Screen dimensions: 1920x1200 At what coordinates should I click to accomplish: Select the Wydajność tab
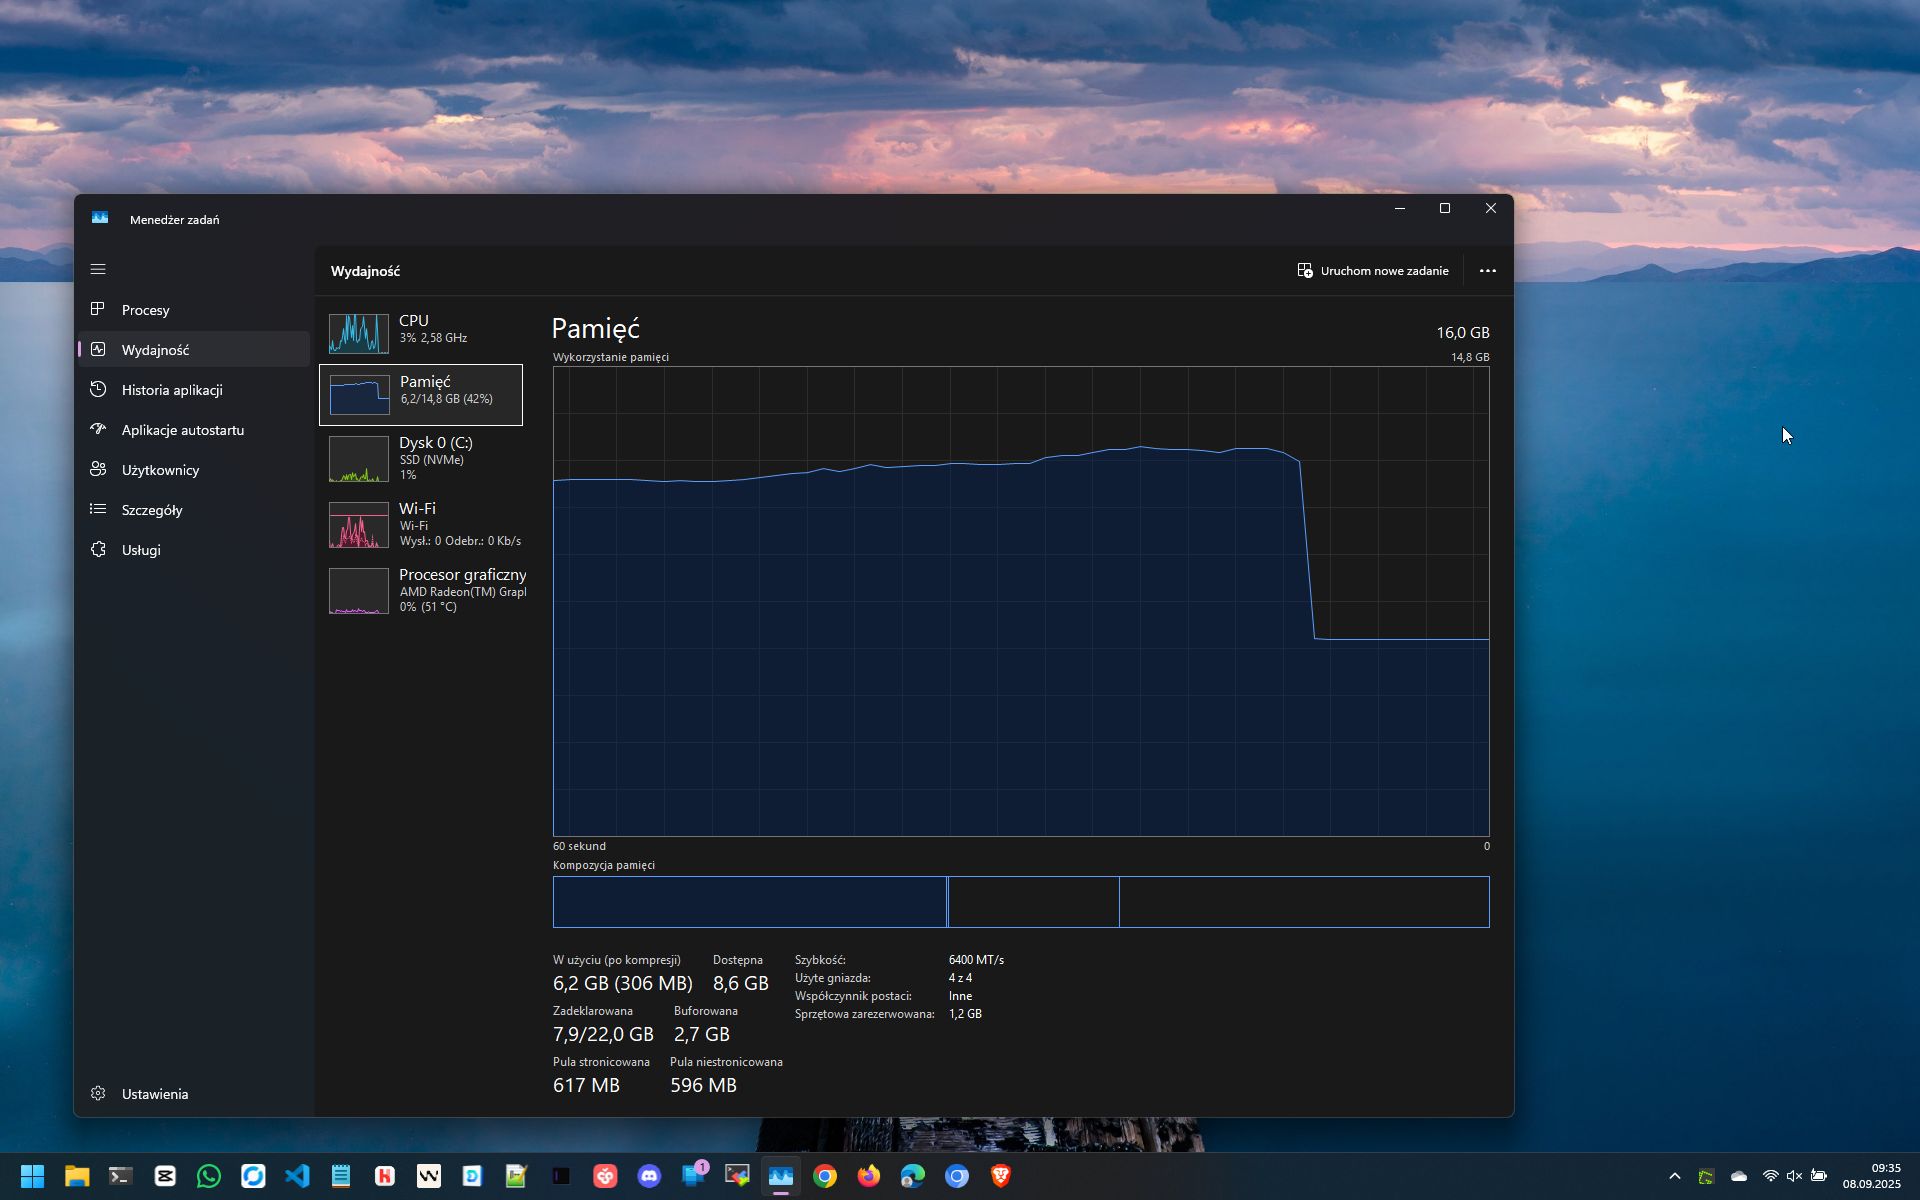(156, 350)
